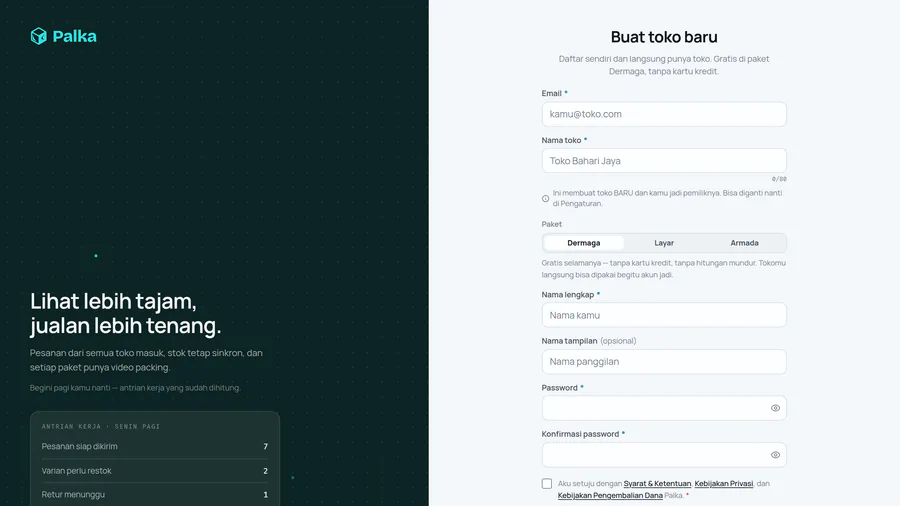
Task: Tick the Aku setuju agreement checkbox
Action: [546, 484]
